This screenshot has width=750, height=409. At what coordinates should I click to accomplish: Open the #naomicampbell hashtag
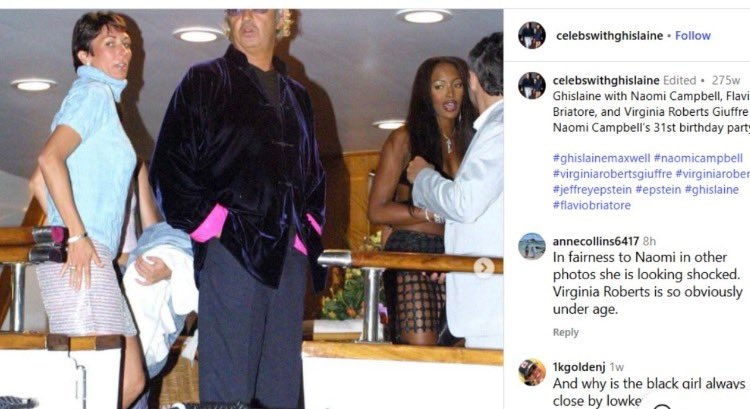pyautogui.click(x=698, y=158)
